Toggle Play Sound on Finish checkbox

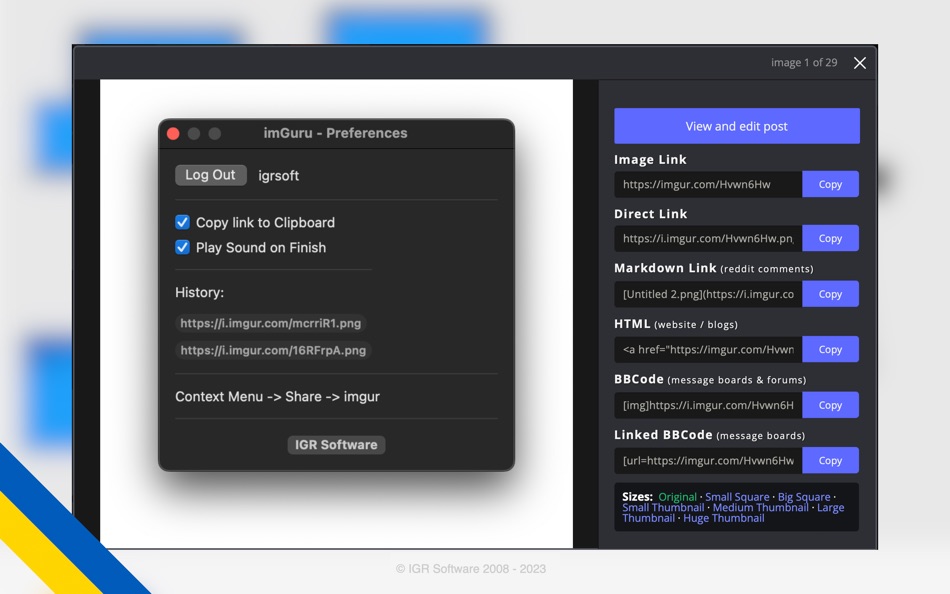(182, 247)
